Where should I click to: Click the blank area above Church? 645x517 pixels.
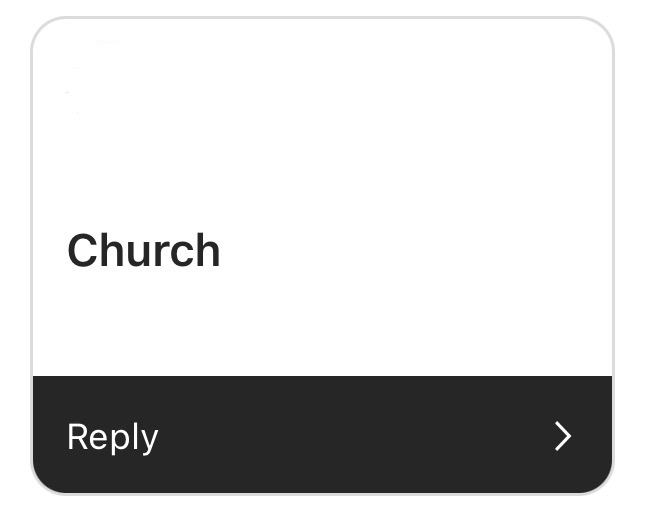tap(322, 130)
